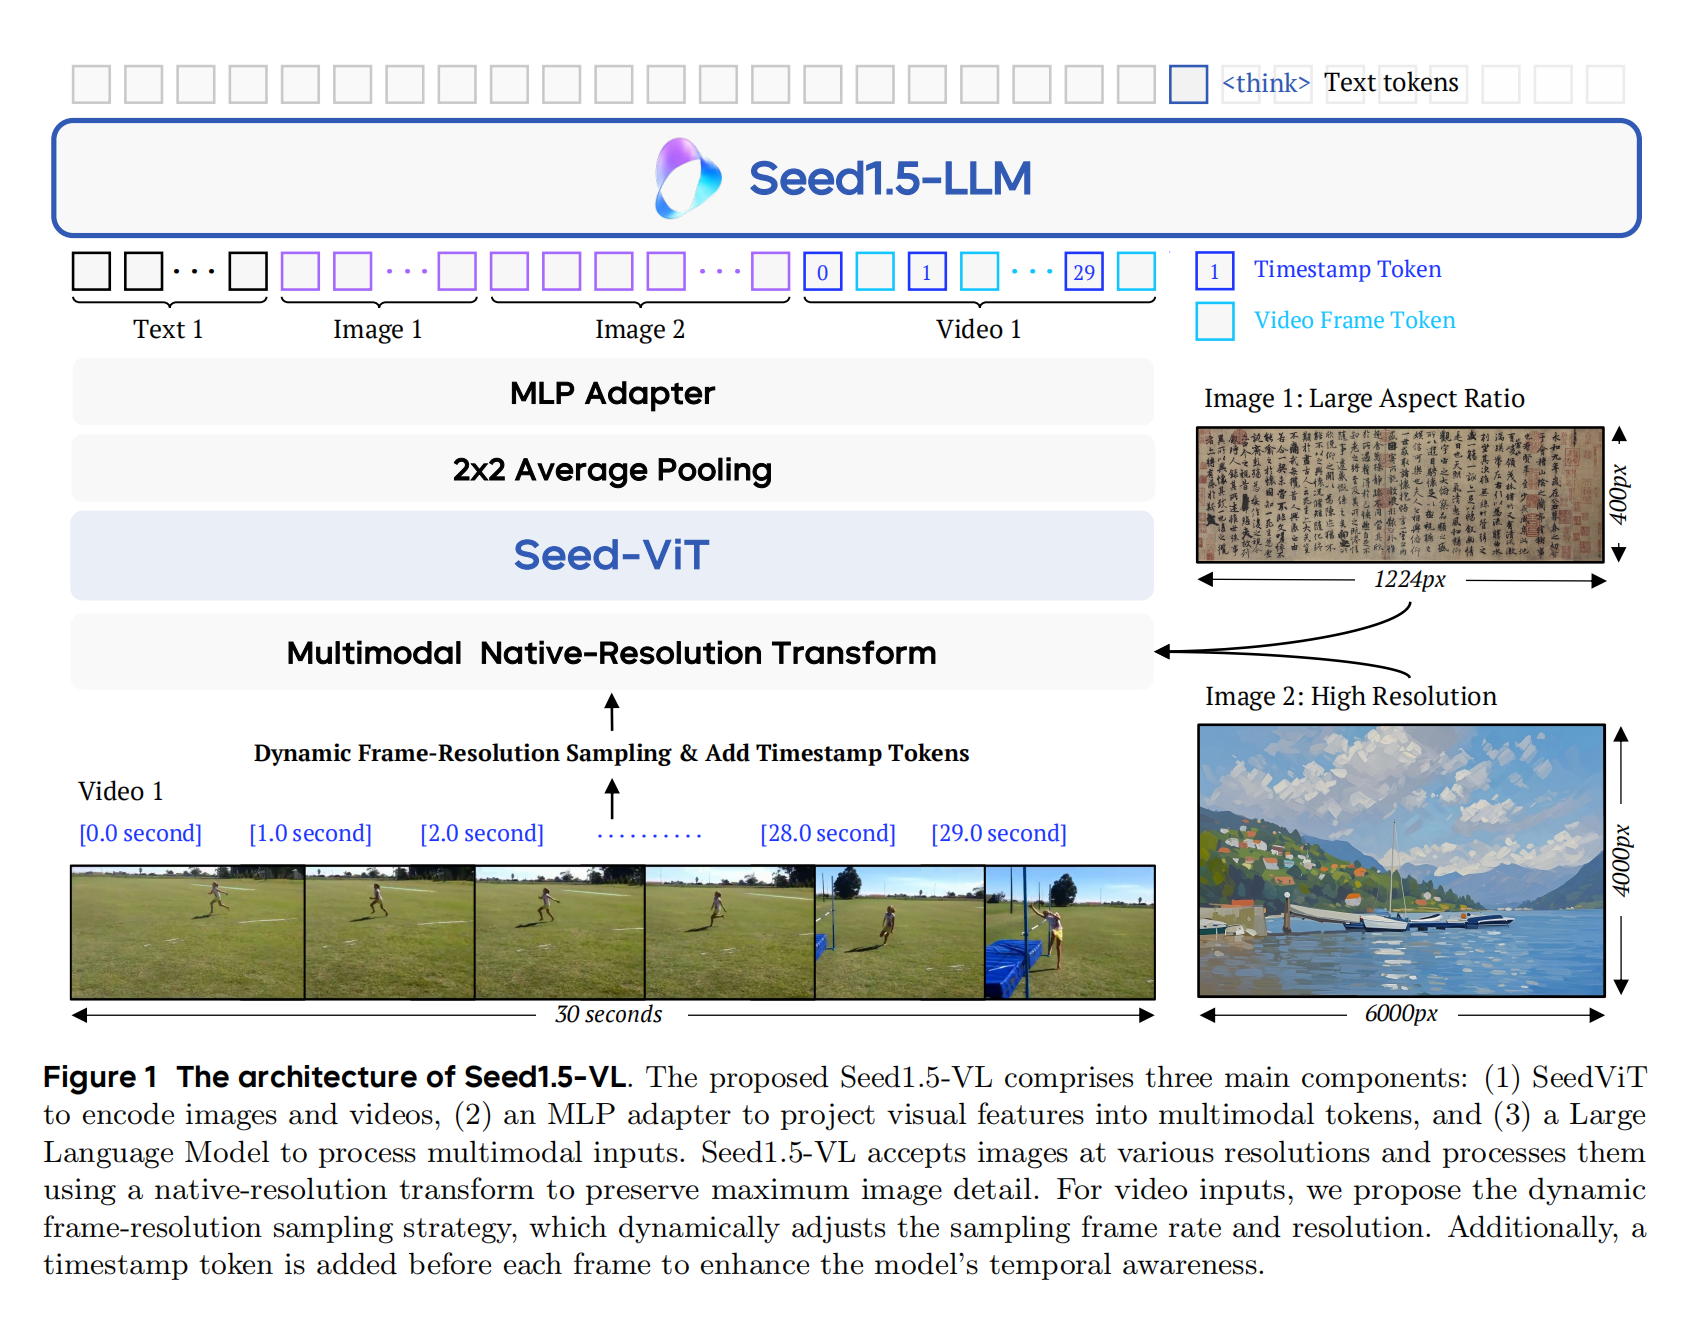Click the '[0.0 second]' timestamp label
Viewport: 1696px width, 1320px height.
point(141,833)
